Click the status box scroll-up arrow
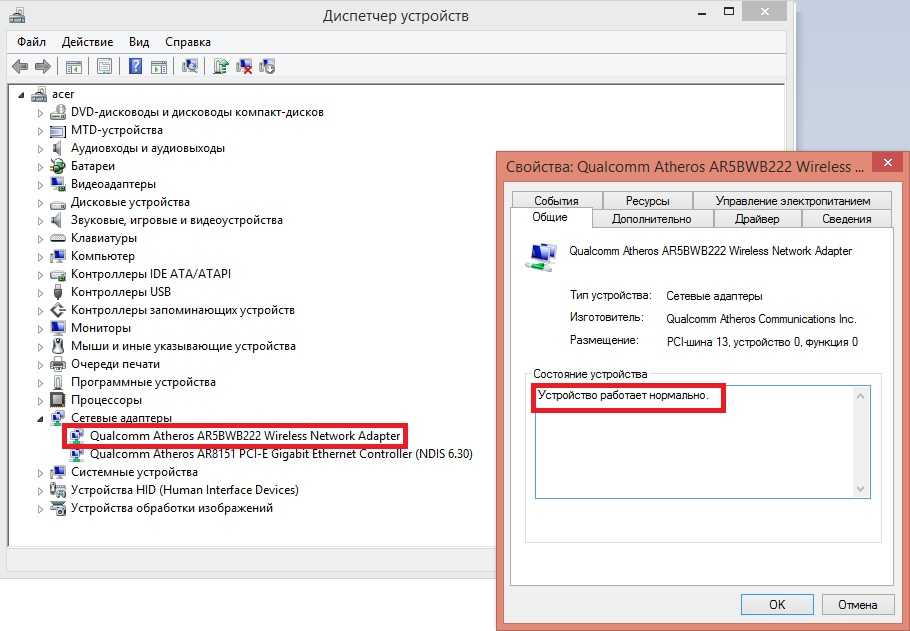910x631 pixels. tap(860, 396)
